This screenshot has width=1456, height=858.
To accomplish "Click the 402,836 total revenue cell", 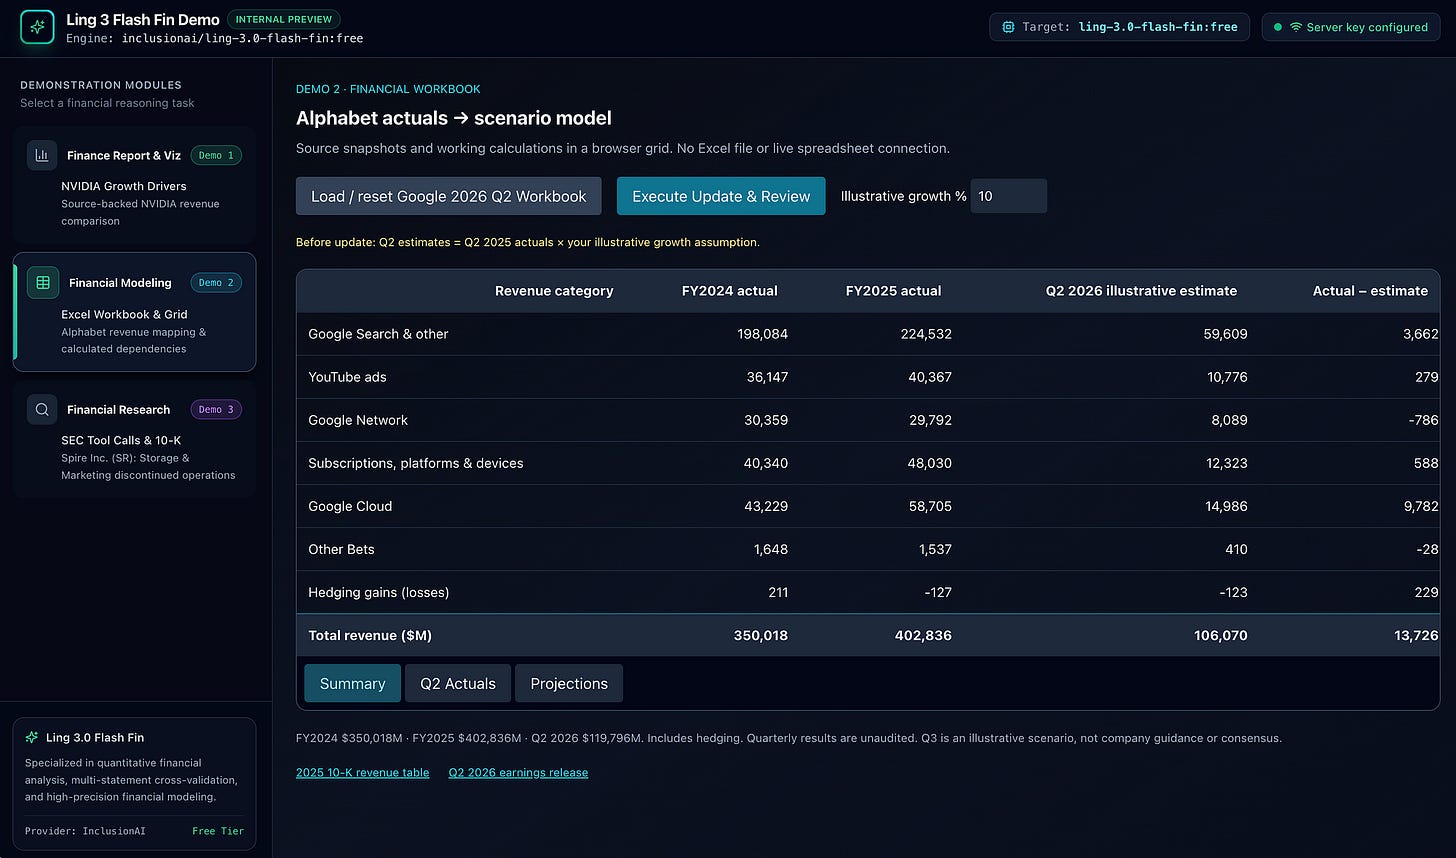I will 923,635.
